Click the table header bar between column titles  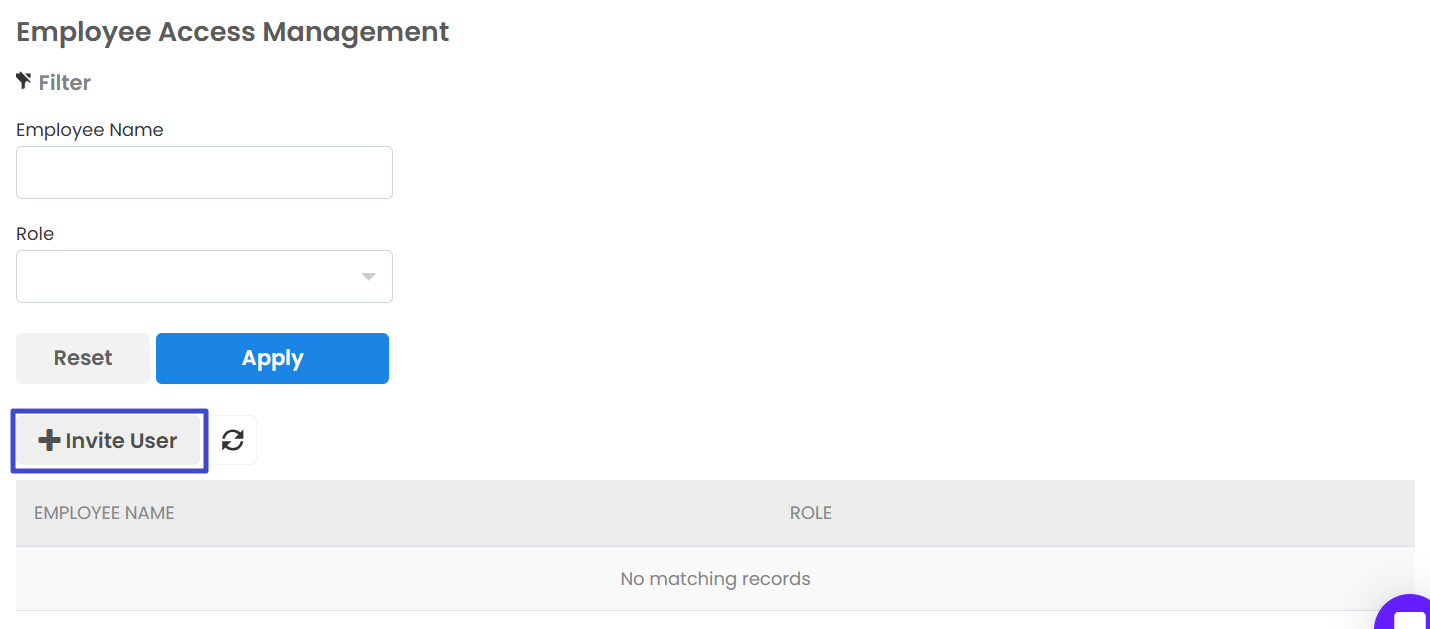coord(480,513)
